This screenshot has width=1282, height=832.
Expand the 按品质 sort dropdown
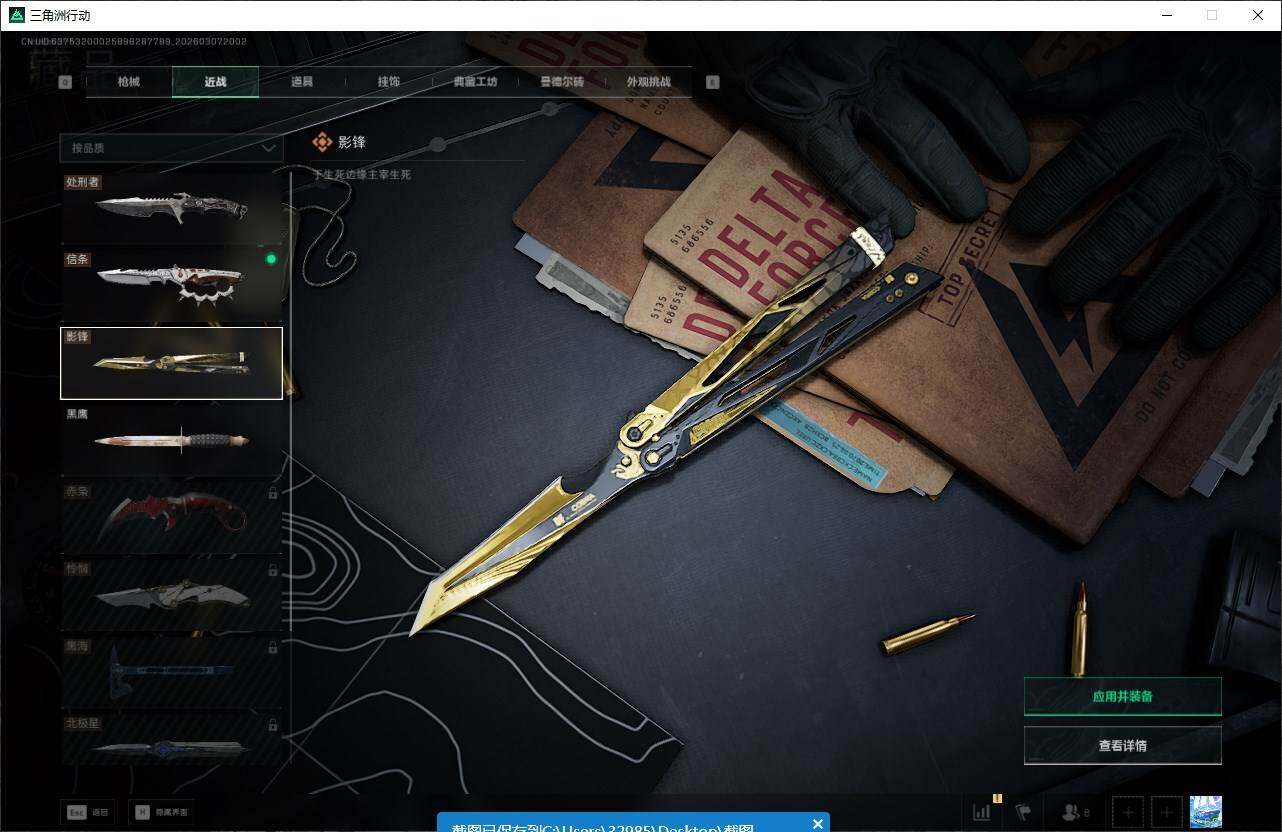tap(171, 148)
